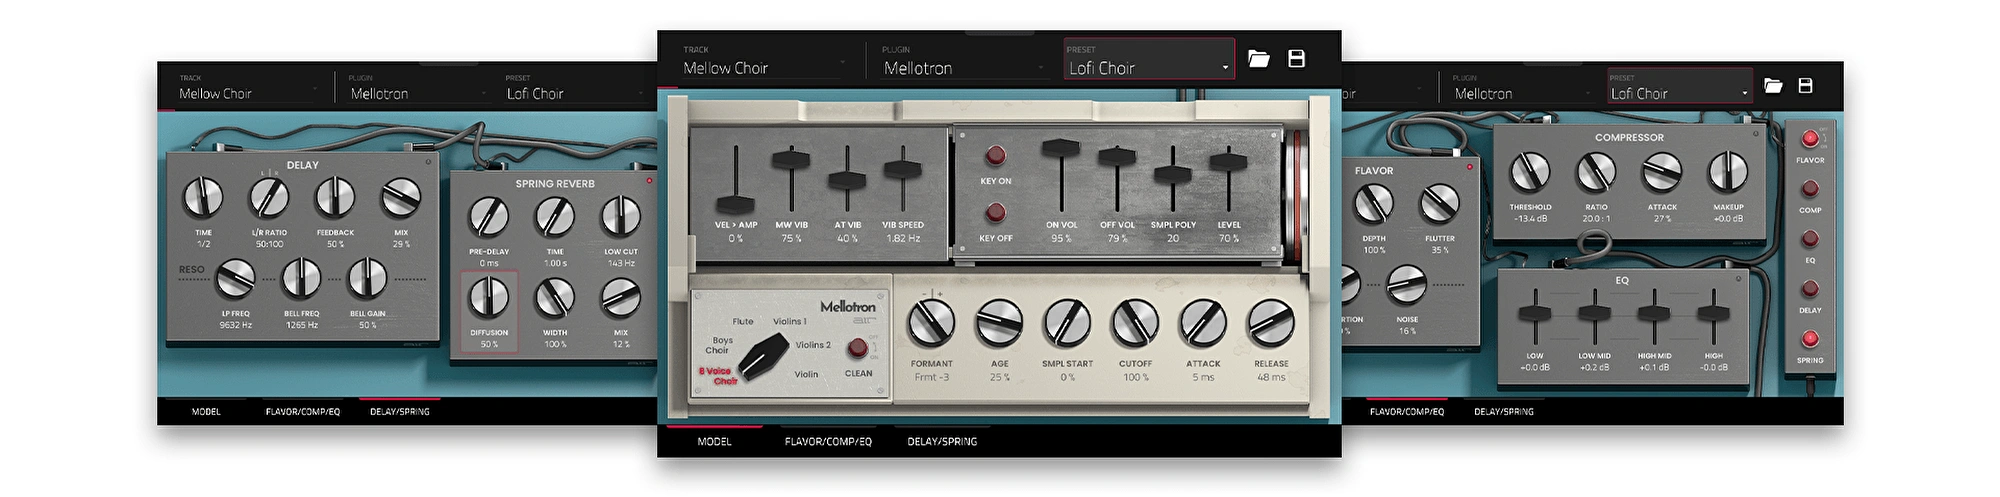Open Preset Lofi Choir dropdown in right window
The width and height of the screenshot is (2000, 497).
pyautogui.click(x=1680, y=86)
